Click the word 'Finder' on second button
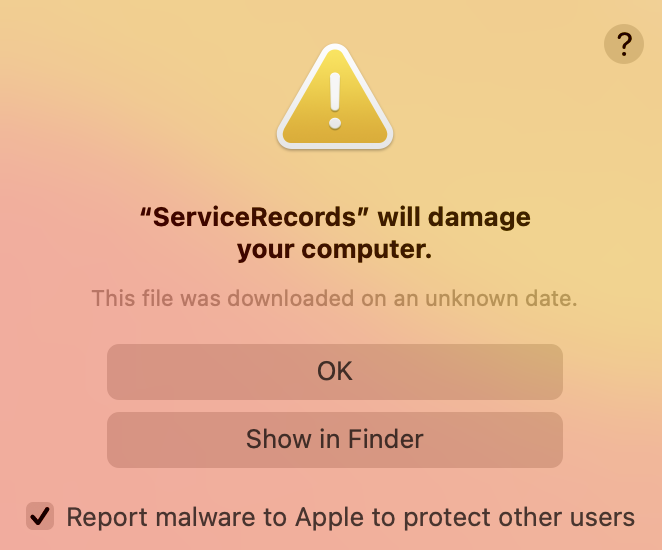 (x=386, y=439)
